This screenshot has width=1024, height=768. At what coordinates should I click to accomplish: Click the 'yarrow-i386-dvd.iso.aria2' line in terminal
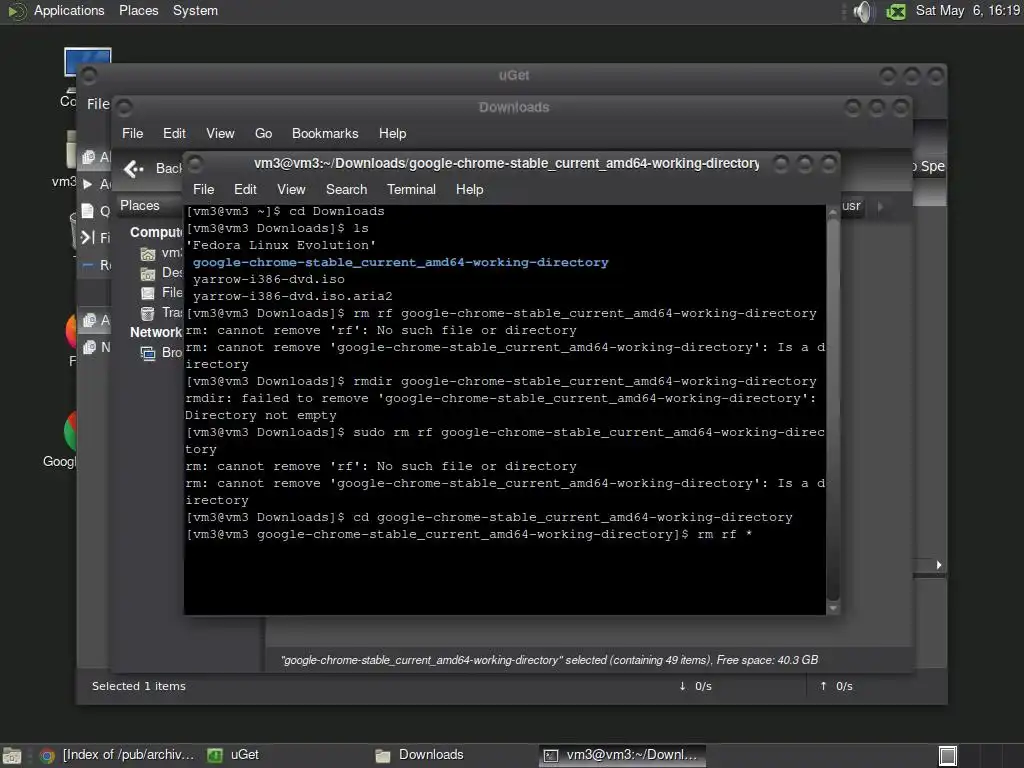(x=293, y=296)
